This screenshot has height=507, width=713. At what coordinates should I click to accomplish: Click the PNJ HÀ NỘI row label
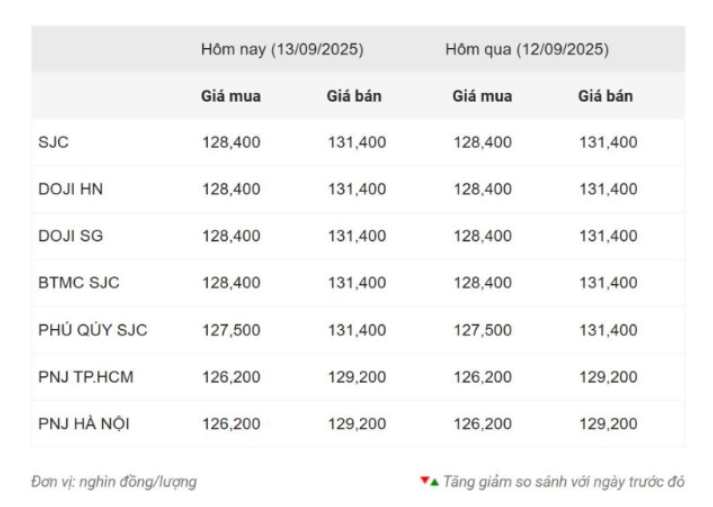tap(84, 424)
